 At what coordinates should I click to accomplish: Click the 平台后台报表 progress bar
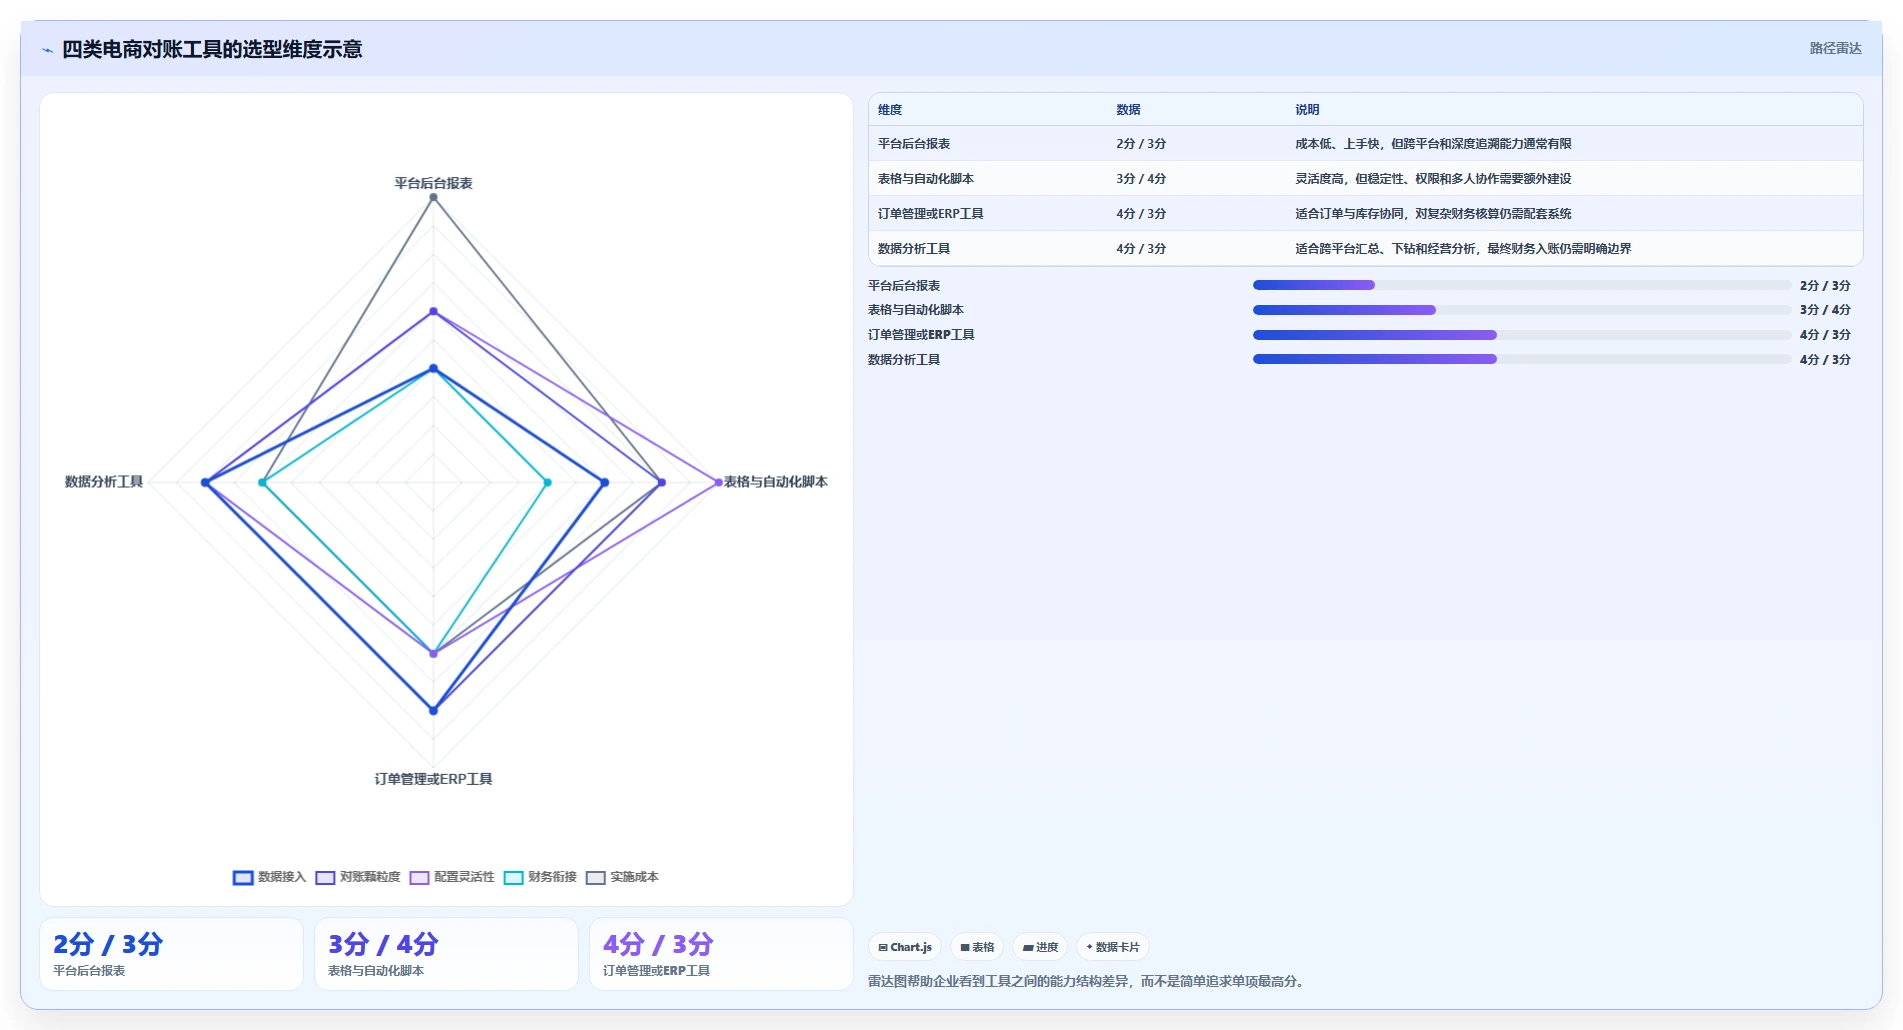pos(1522,285)
